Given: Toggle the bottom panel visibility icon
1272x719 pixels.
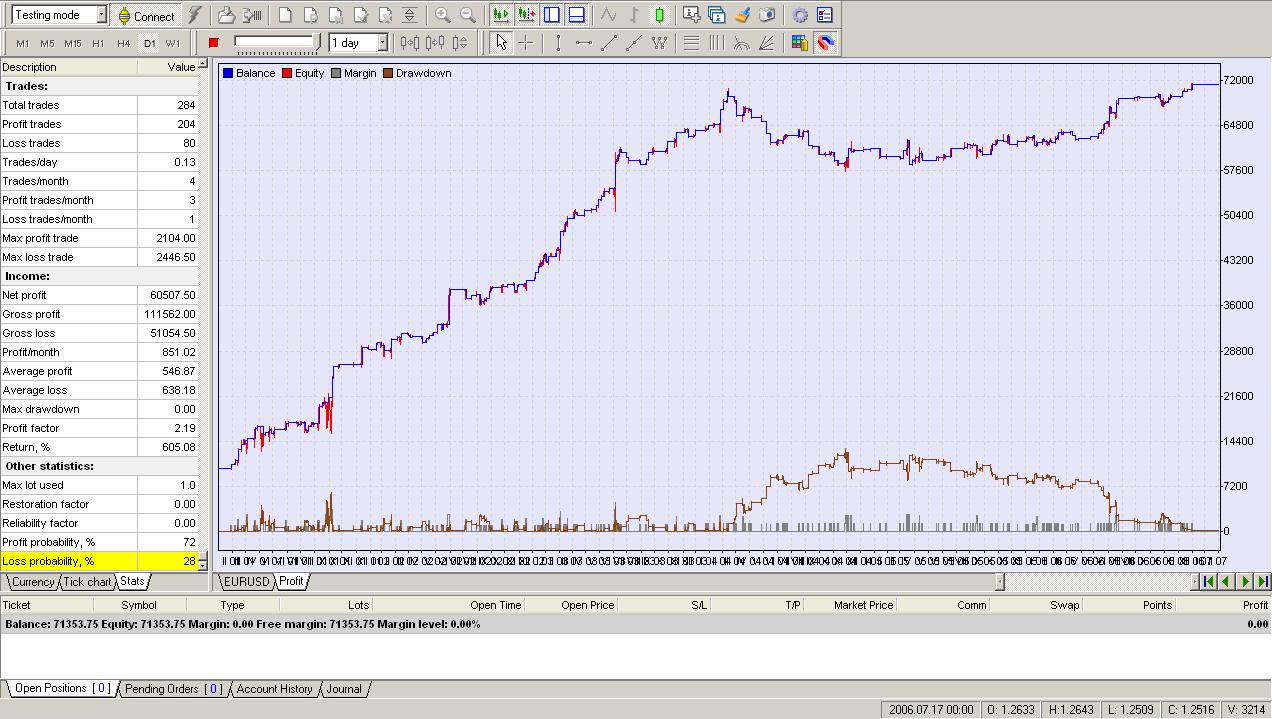Looking at the screenshot, I should 576,15.
